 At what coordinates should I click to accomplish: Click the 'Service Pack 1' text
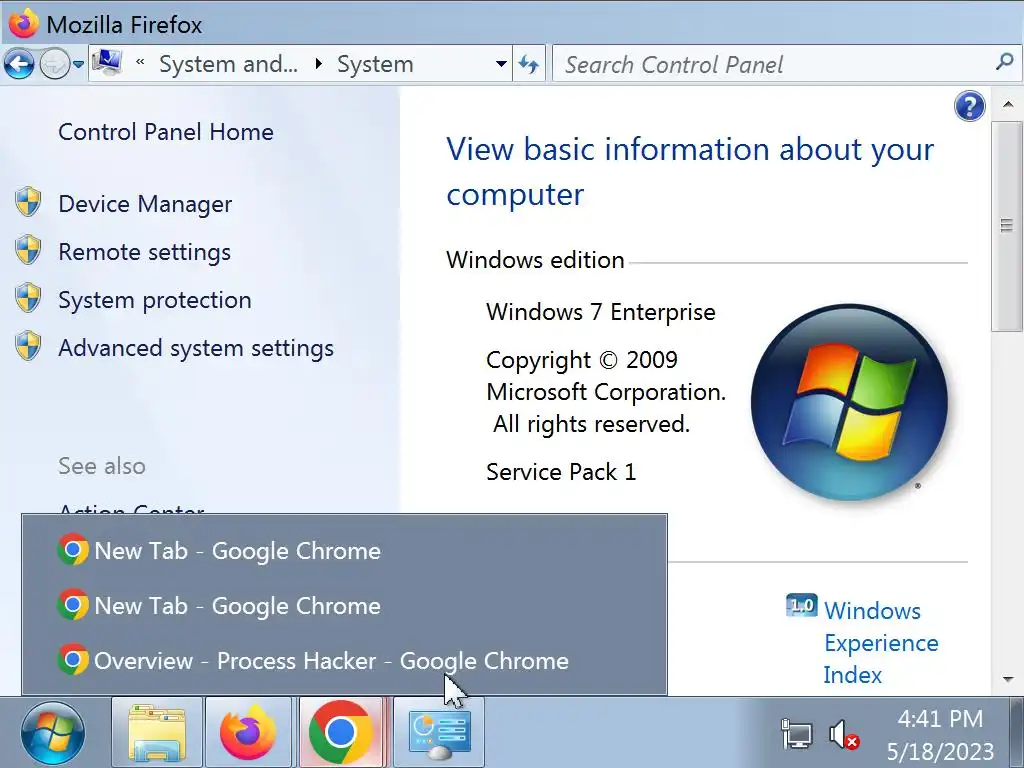click(561, 472)
